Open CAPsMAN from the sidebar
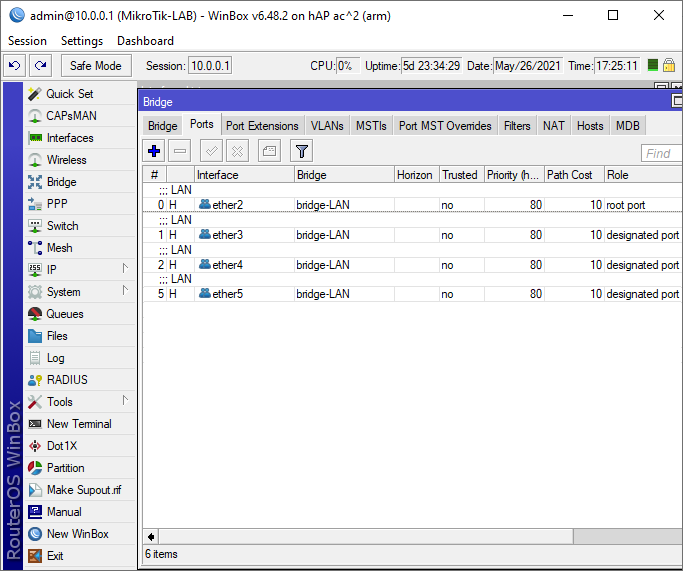 80,116
